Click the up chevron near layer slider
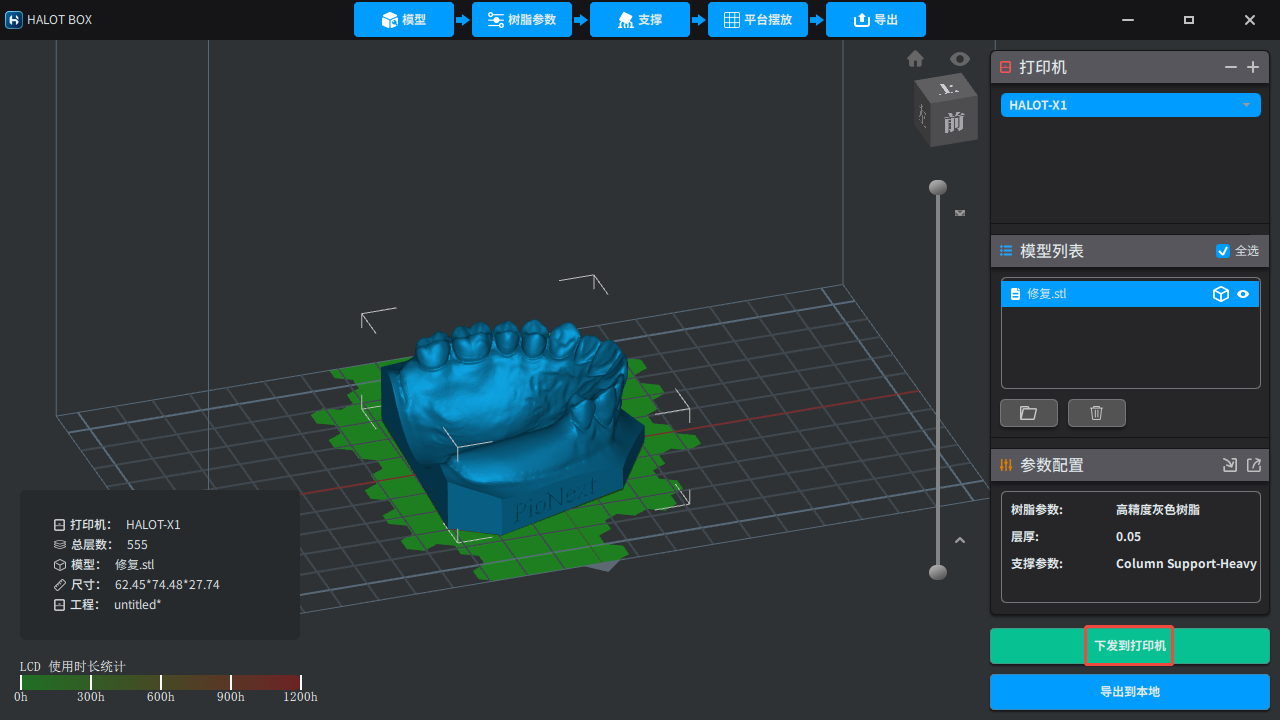Image resolution: width=1280 pixels, height=720 pixels. point(960,540)
